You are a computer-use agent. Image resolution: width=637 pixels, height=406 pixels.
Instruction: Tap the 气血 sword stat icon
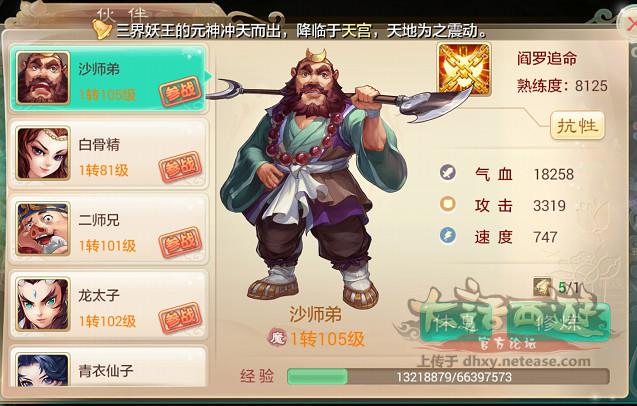[448, 172]
